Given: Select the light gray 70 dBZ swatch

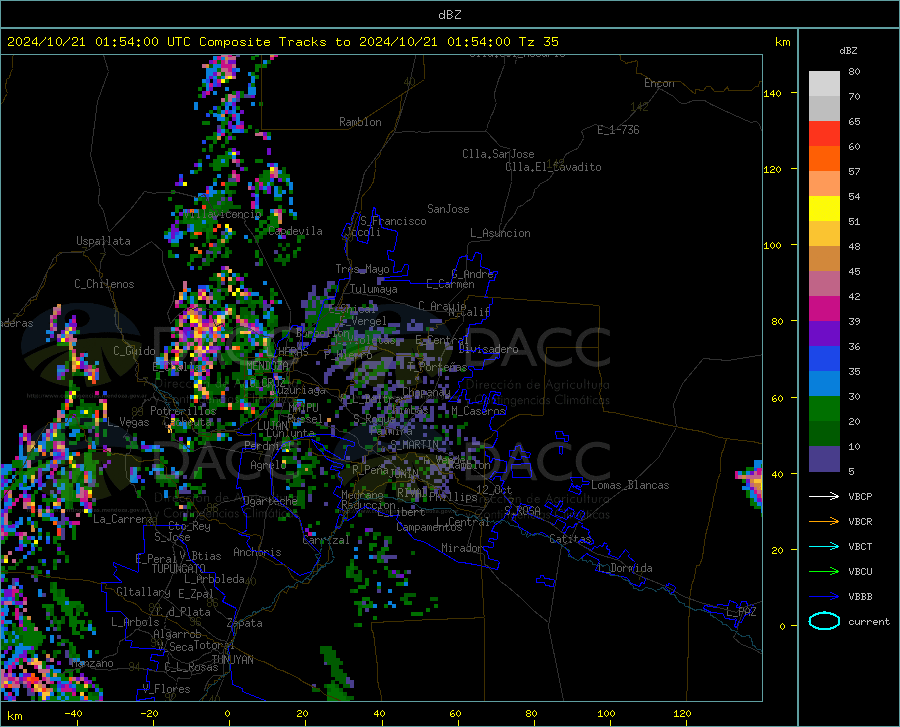Looking at the screenshot, I should click(824, 84).
